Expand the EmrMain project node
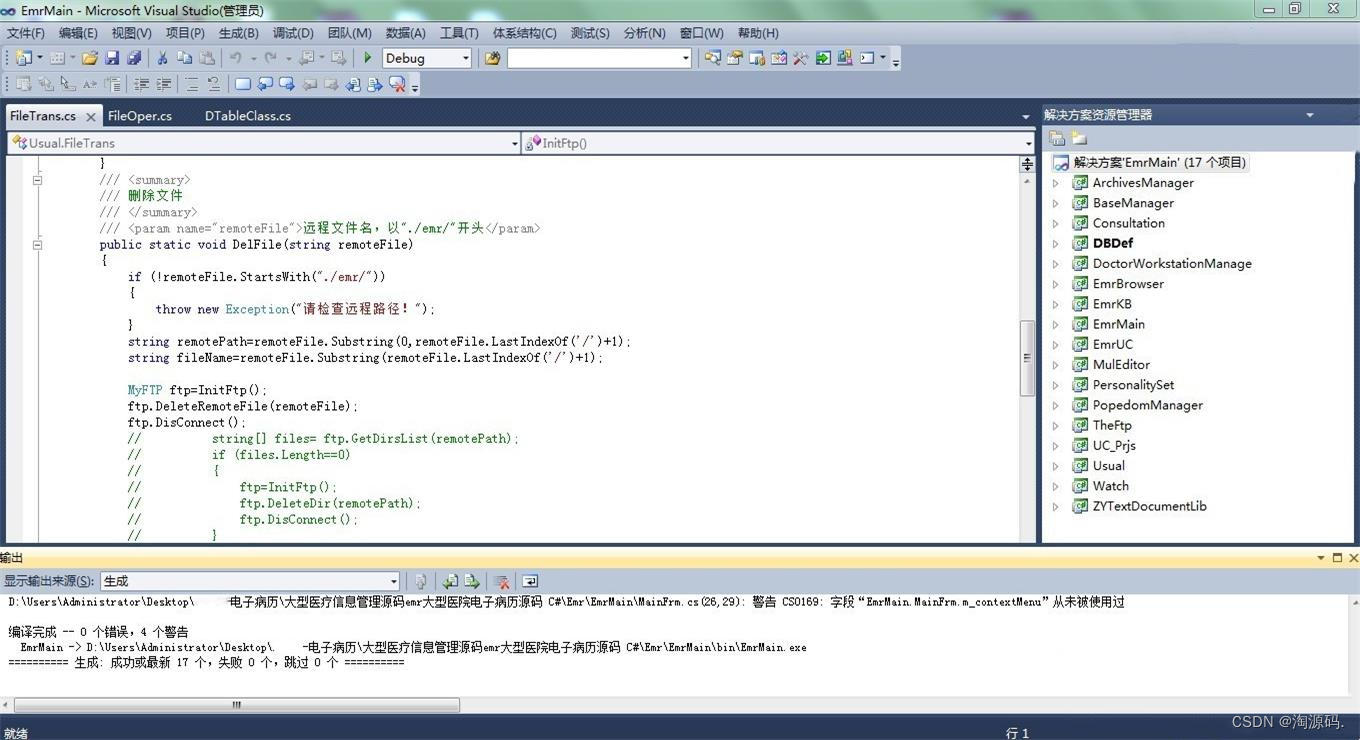1360x740 pixels. click(x=1056, y=324)
